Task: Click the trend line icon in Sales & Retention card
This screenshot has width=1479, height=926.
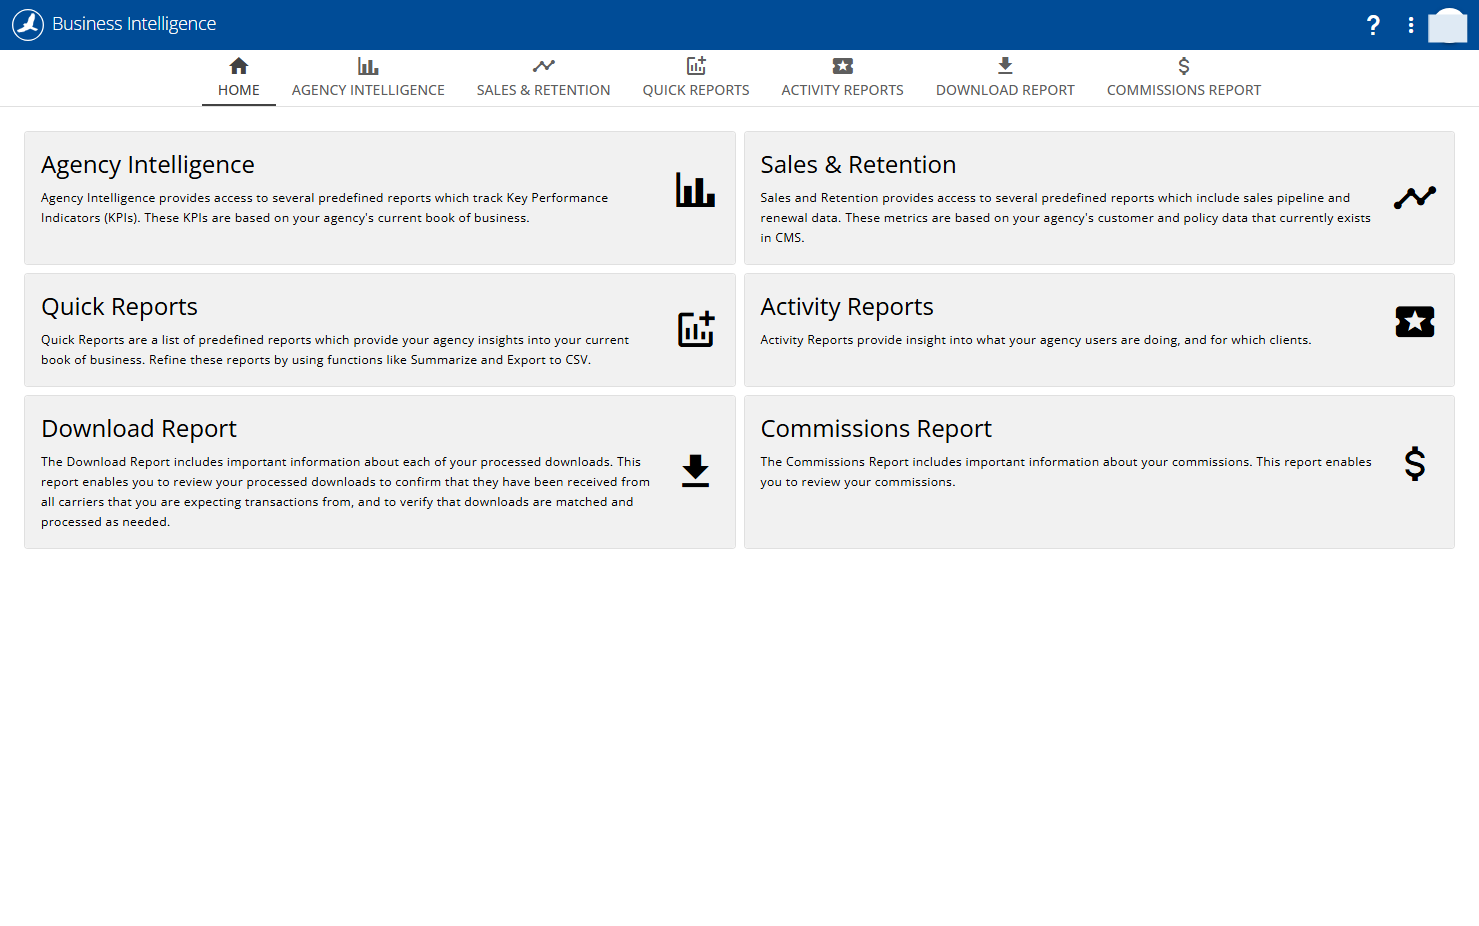Action: pos(1415,197)
